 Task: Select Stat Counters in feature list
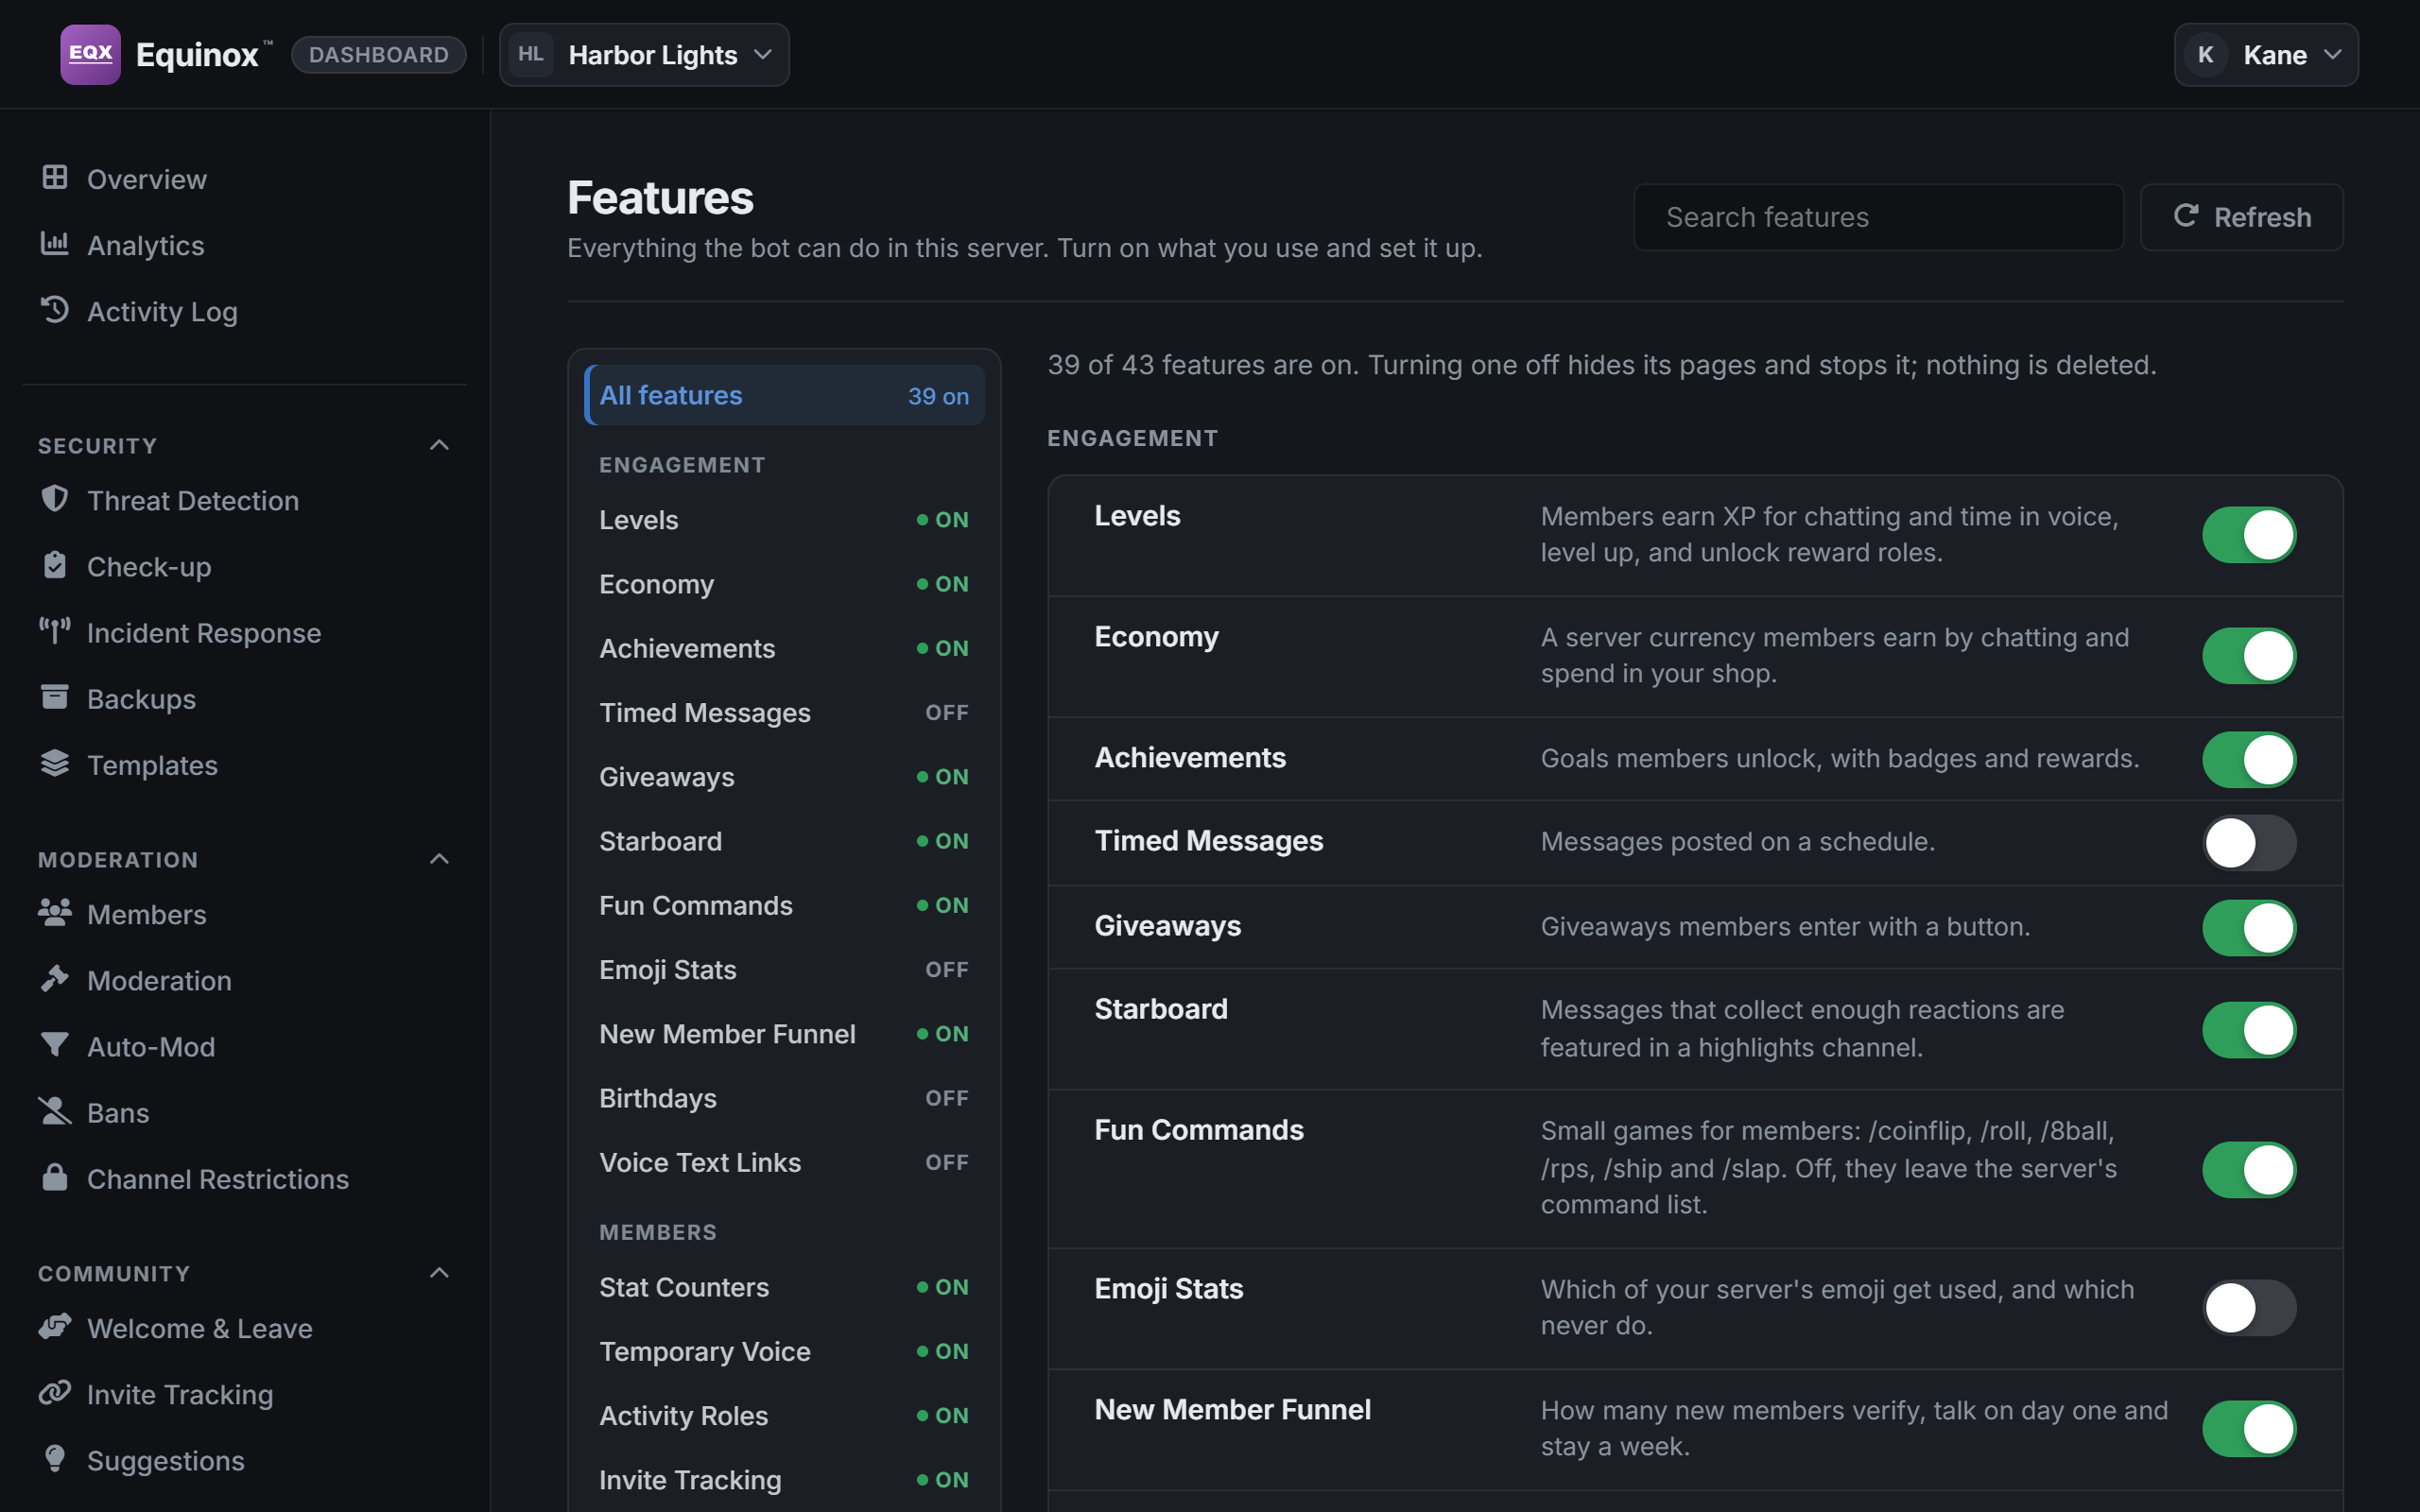click(785, 1287)
